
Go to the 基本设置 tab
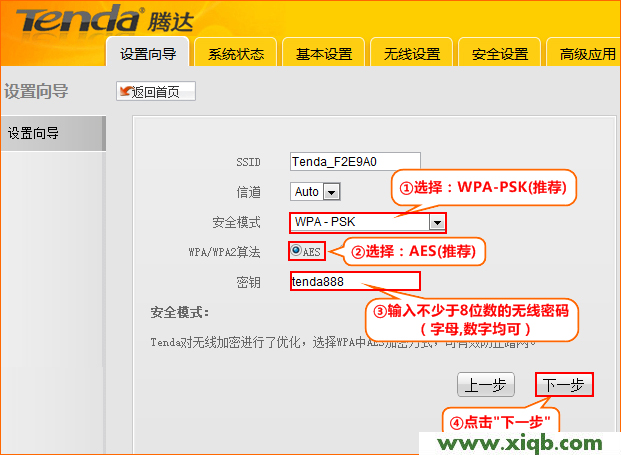[323, 54]
